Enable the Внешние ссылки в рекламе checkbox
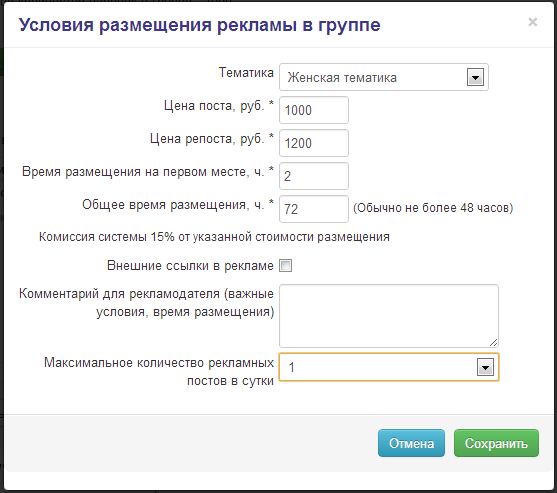Image resolution: width=557 pixels, height=493 pixels. [286, 266]
